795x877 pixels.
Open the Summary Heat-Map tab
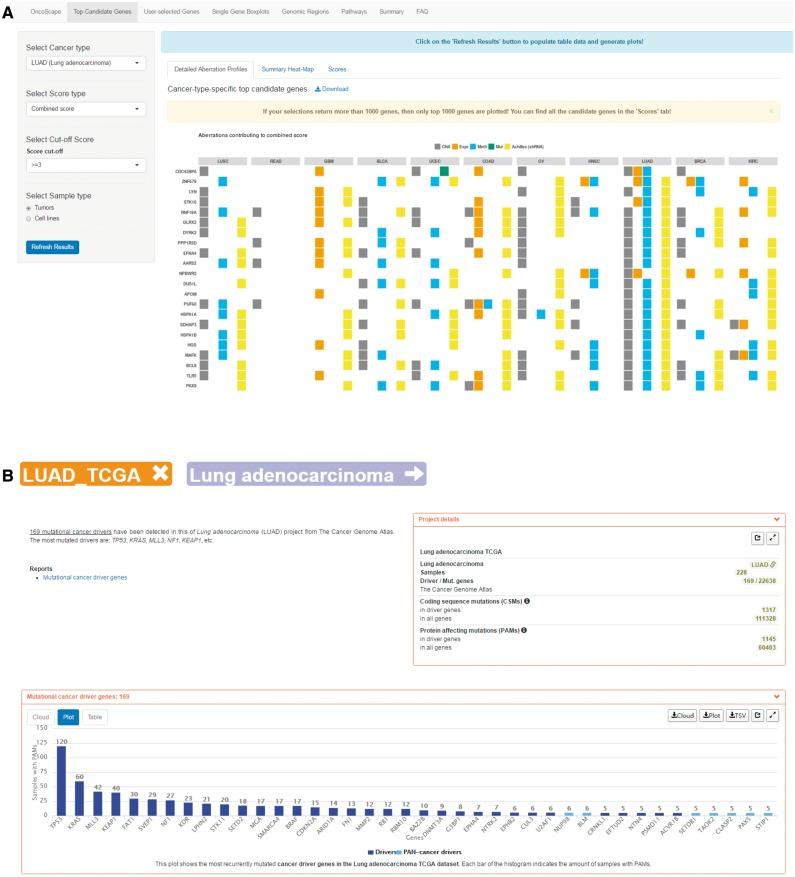(x=288, y=69)
